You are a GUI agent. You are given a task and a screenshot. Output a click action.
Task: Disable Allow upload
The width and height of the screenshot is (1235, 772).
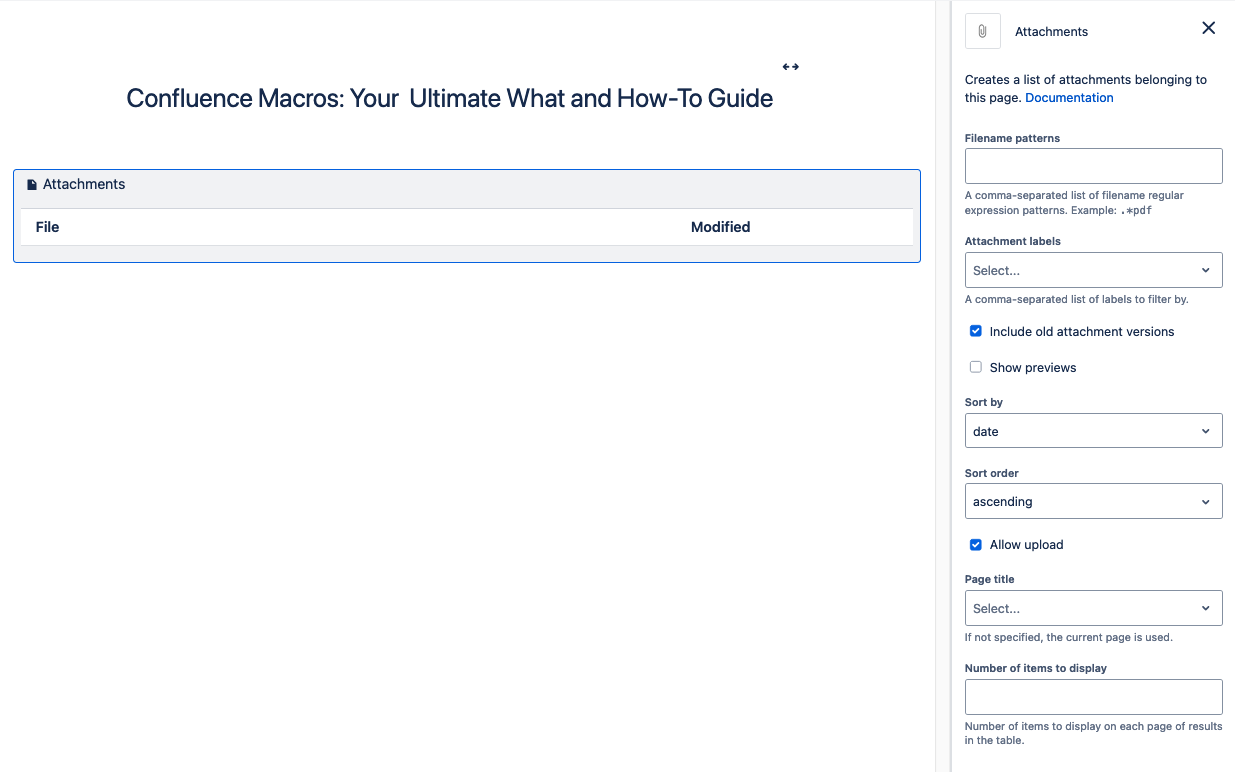coord(975,545)
